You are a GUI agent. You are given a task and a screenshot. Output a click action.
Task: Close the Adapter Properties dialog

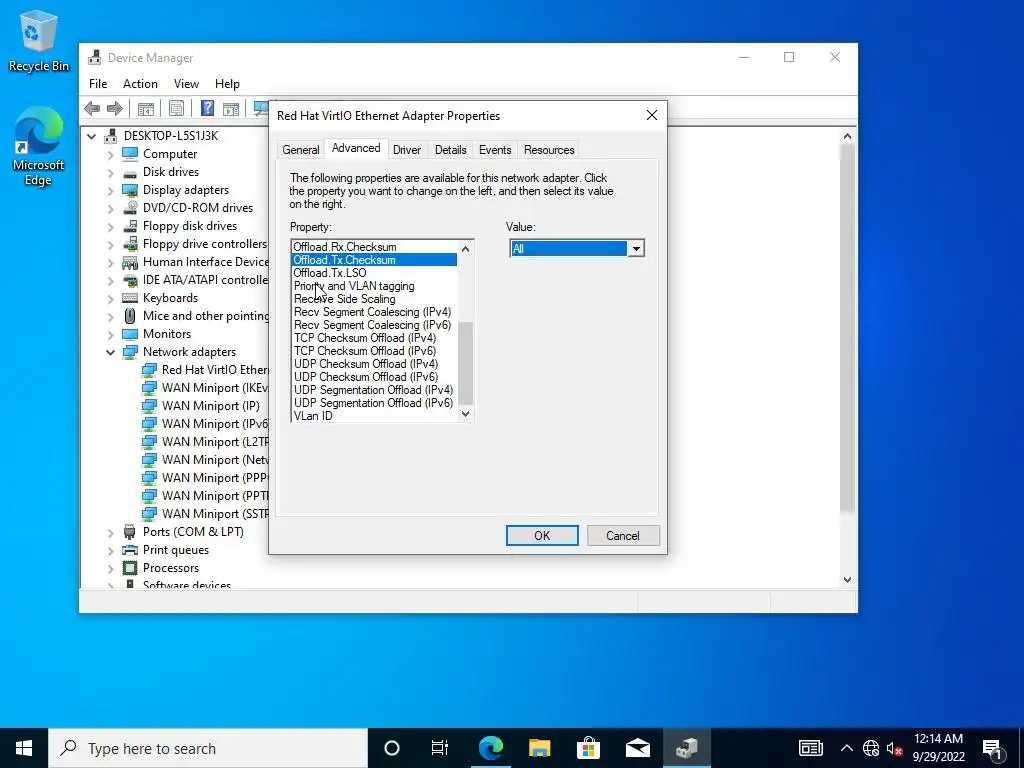click(652, 116)
